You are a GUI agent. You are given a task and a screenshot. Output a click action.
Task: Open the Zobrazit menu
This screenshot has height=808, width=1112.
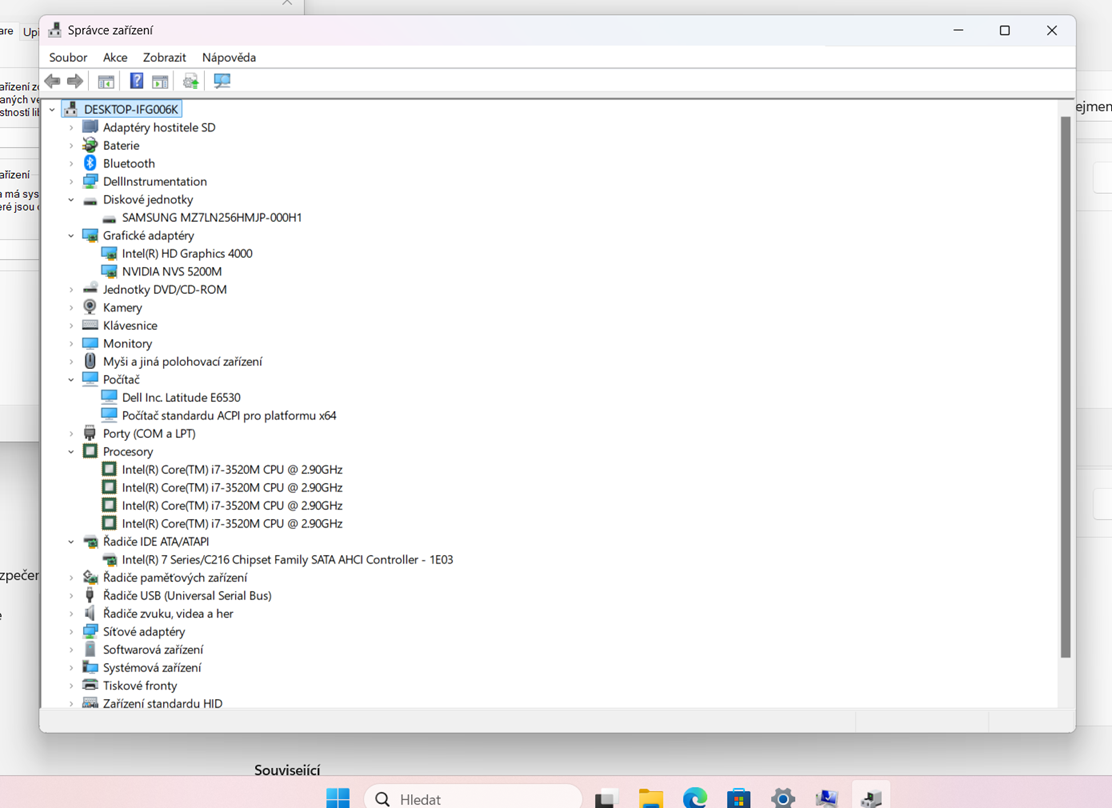pyautogui.click(x=163, y=57)
